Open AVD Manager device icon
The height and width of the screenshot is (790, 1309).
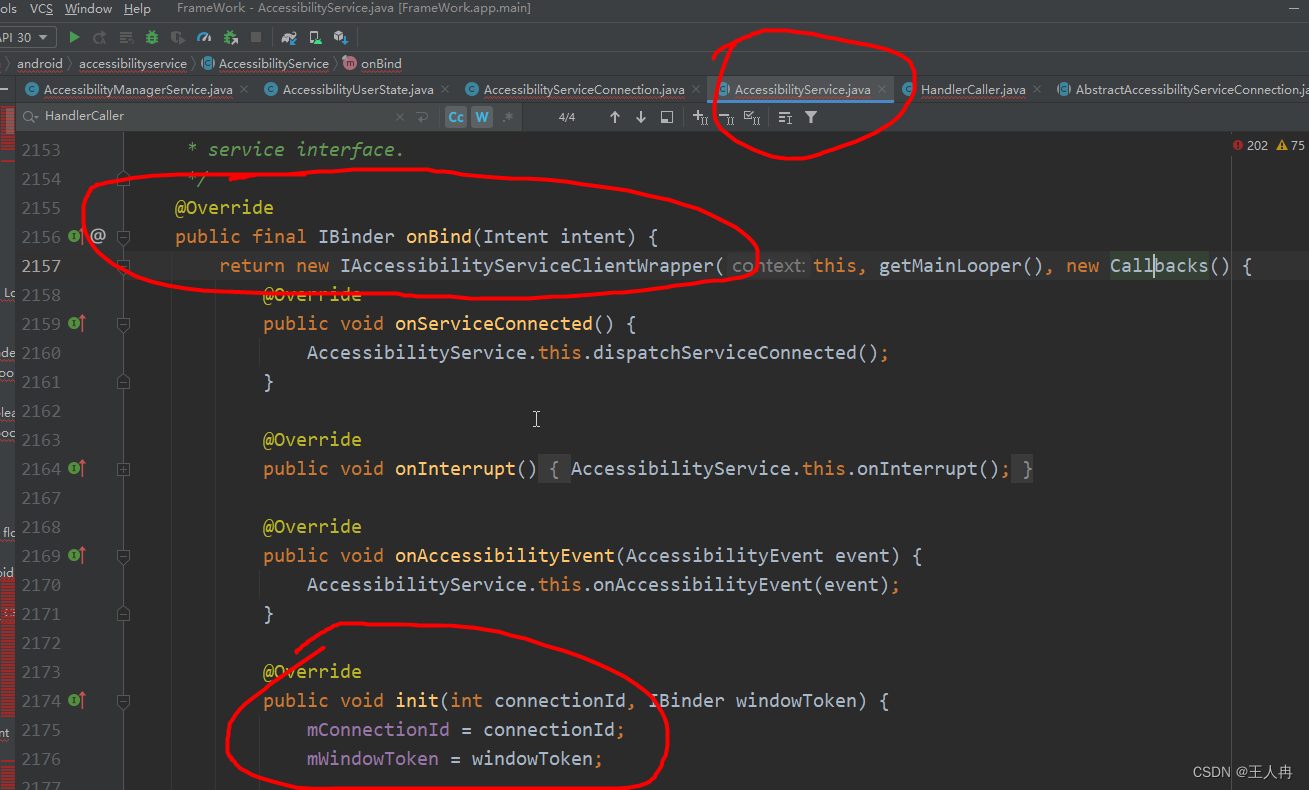pyautogui.click(x=315, y=37)
